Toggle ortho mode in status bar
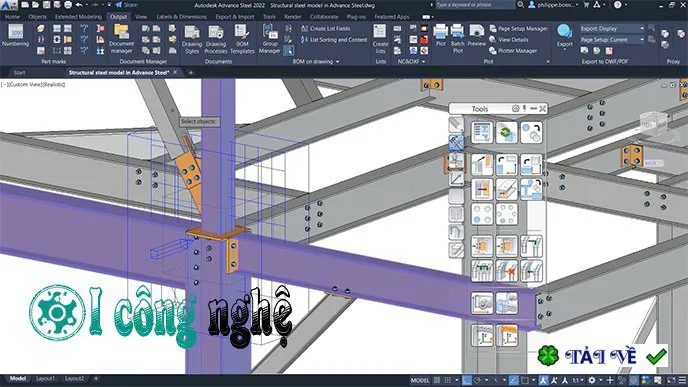 point(467,380)
